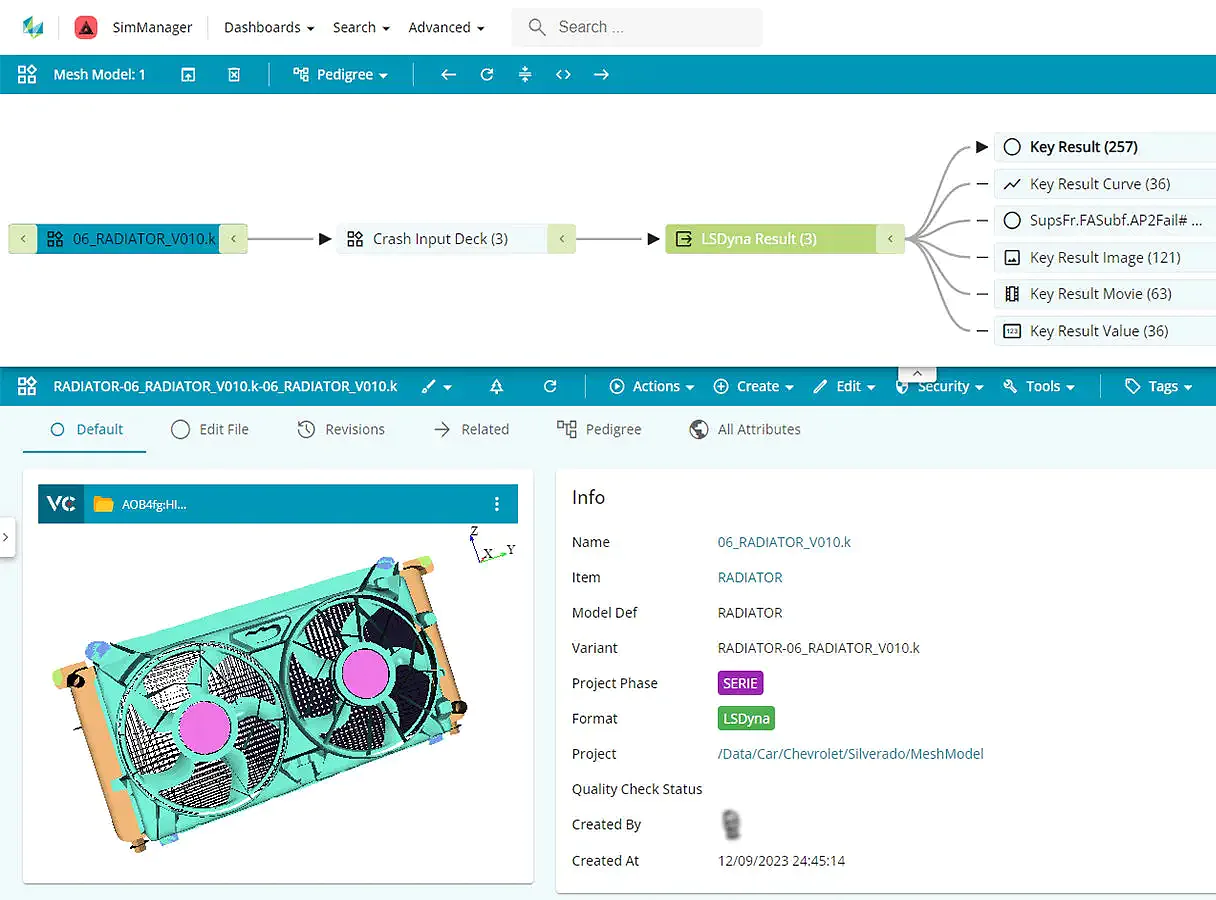
Task: Click the LSDyna format badge
Action: pos(746,718)
